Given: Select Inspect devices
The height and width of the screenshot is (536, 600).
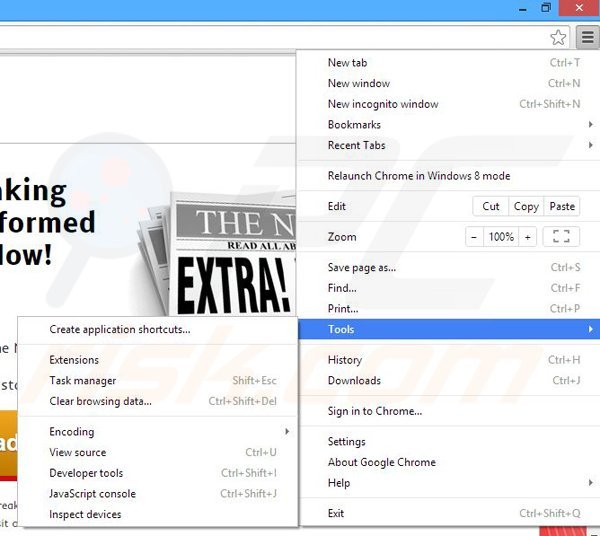Looking at the screenshot, I should point(158,514).
